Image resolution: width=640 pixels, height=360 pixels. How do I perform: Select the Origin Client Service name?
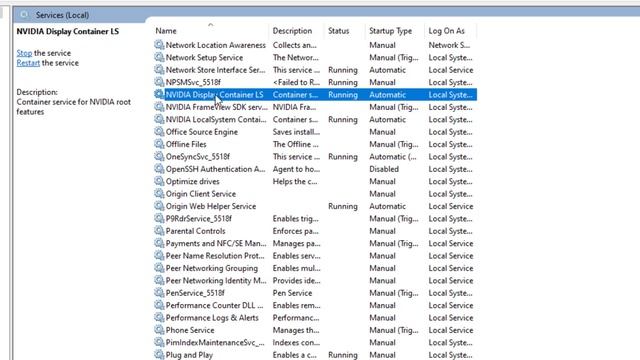pos(201,194)
